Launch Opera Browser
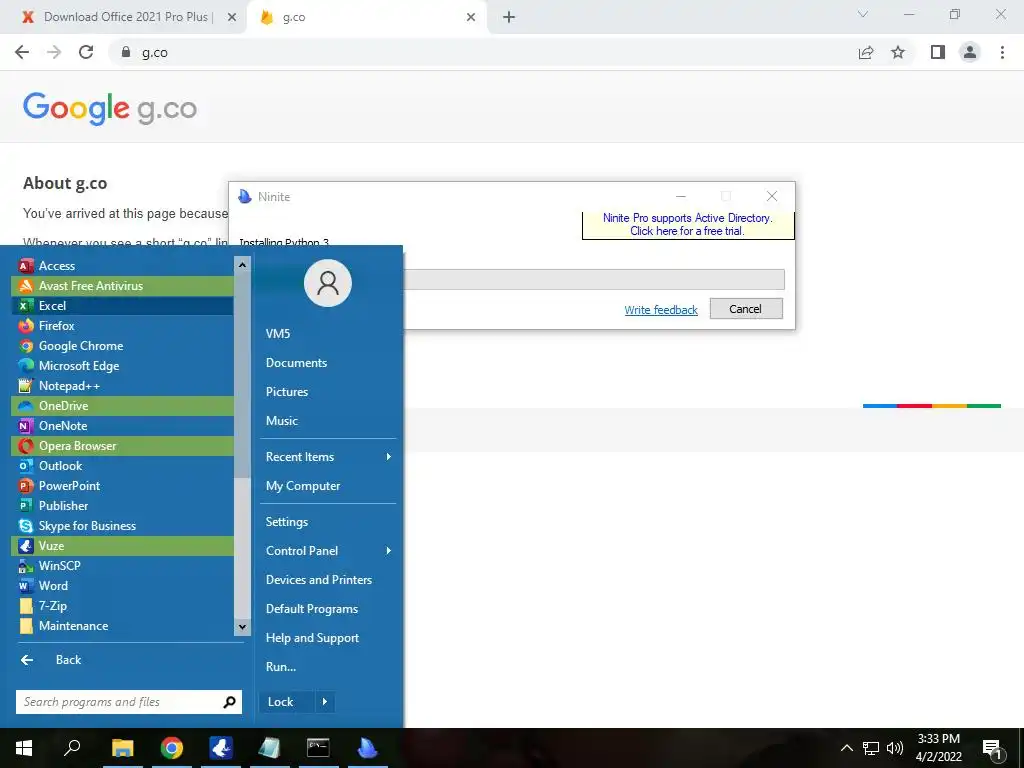 (x=122, y=446)
